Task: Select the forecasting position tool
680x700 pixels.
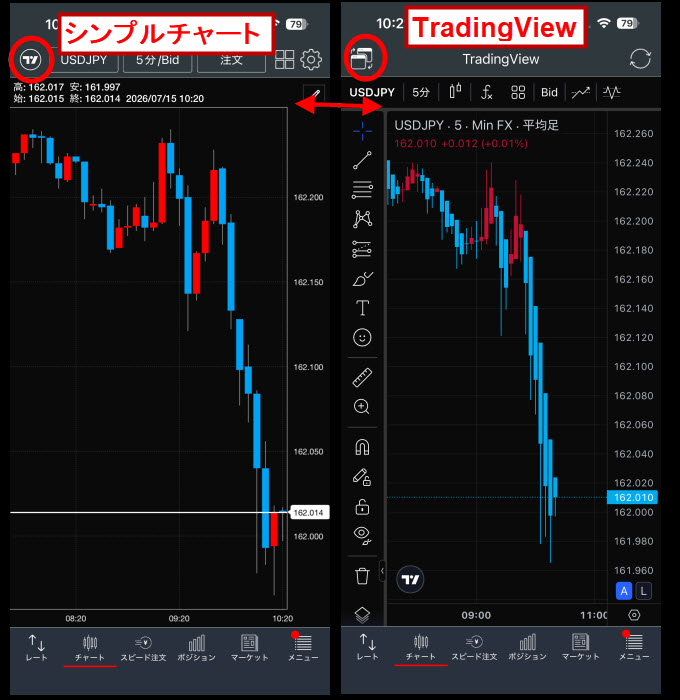Action: pos(362,249)
